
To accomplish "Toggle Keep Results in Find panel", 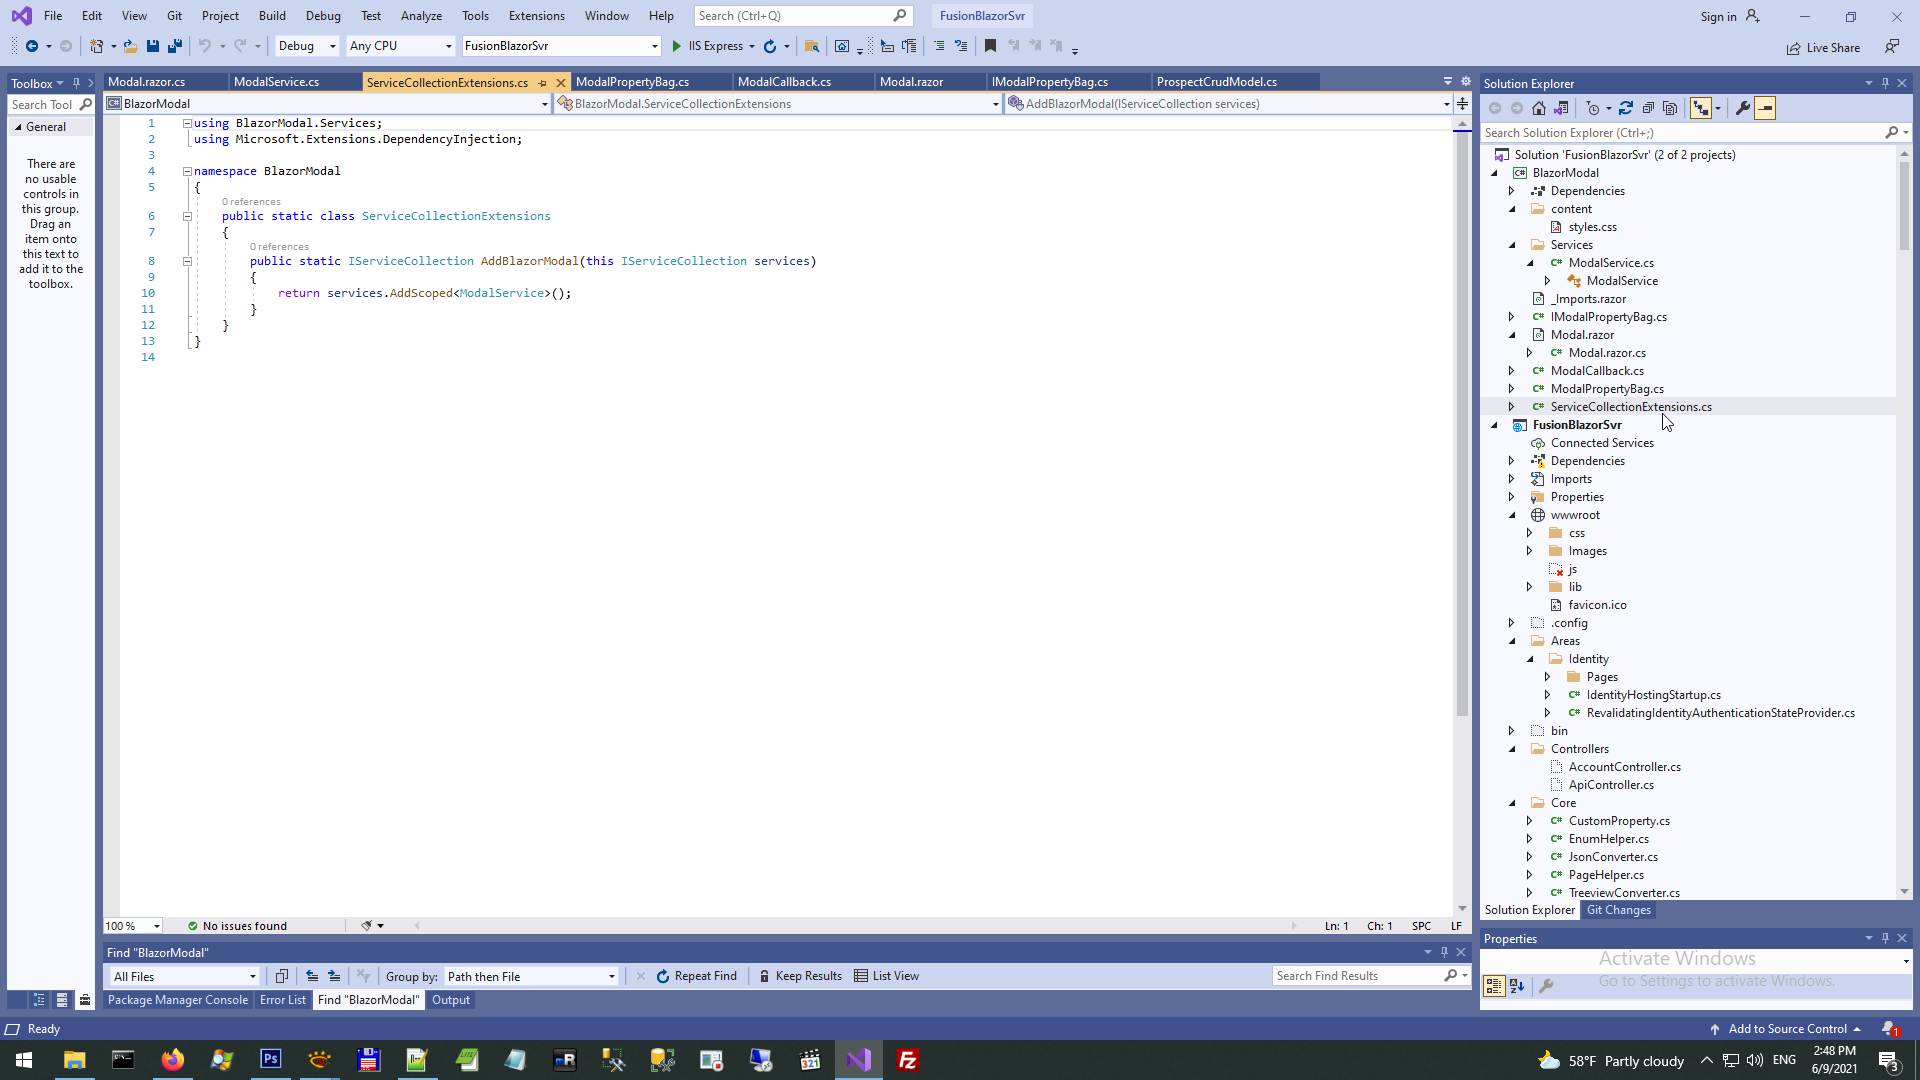I will pos(799,976).
